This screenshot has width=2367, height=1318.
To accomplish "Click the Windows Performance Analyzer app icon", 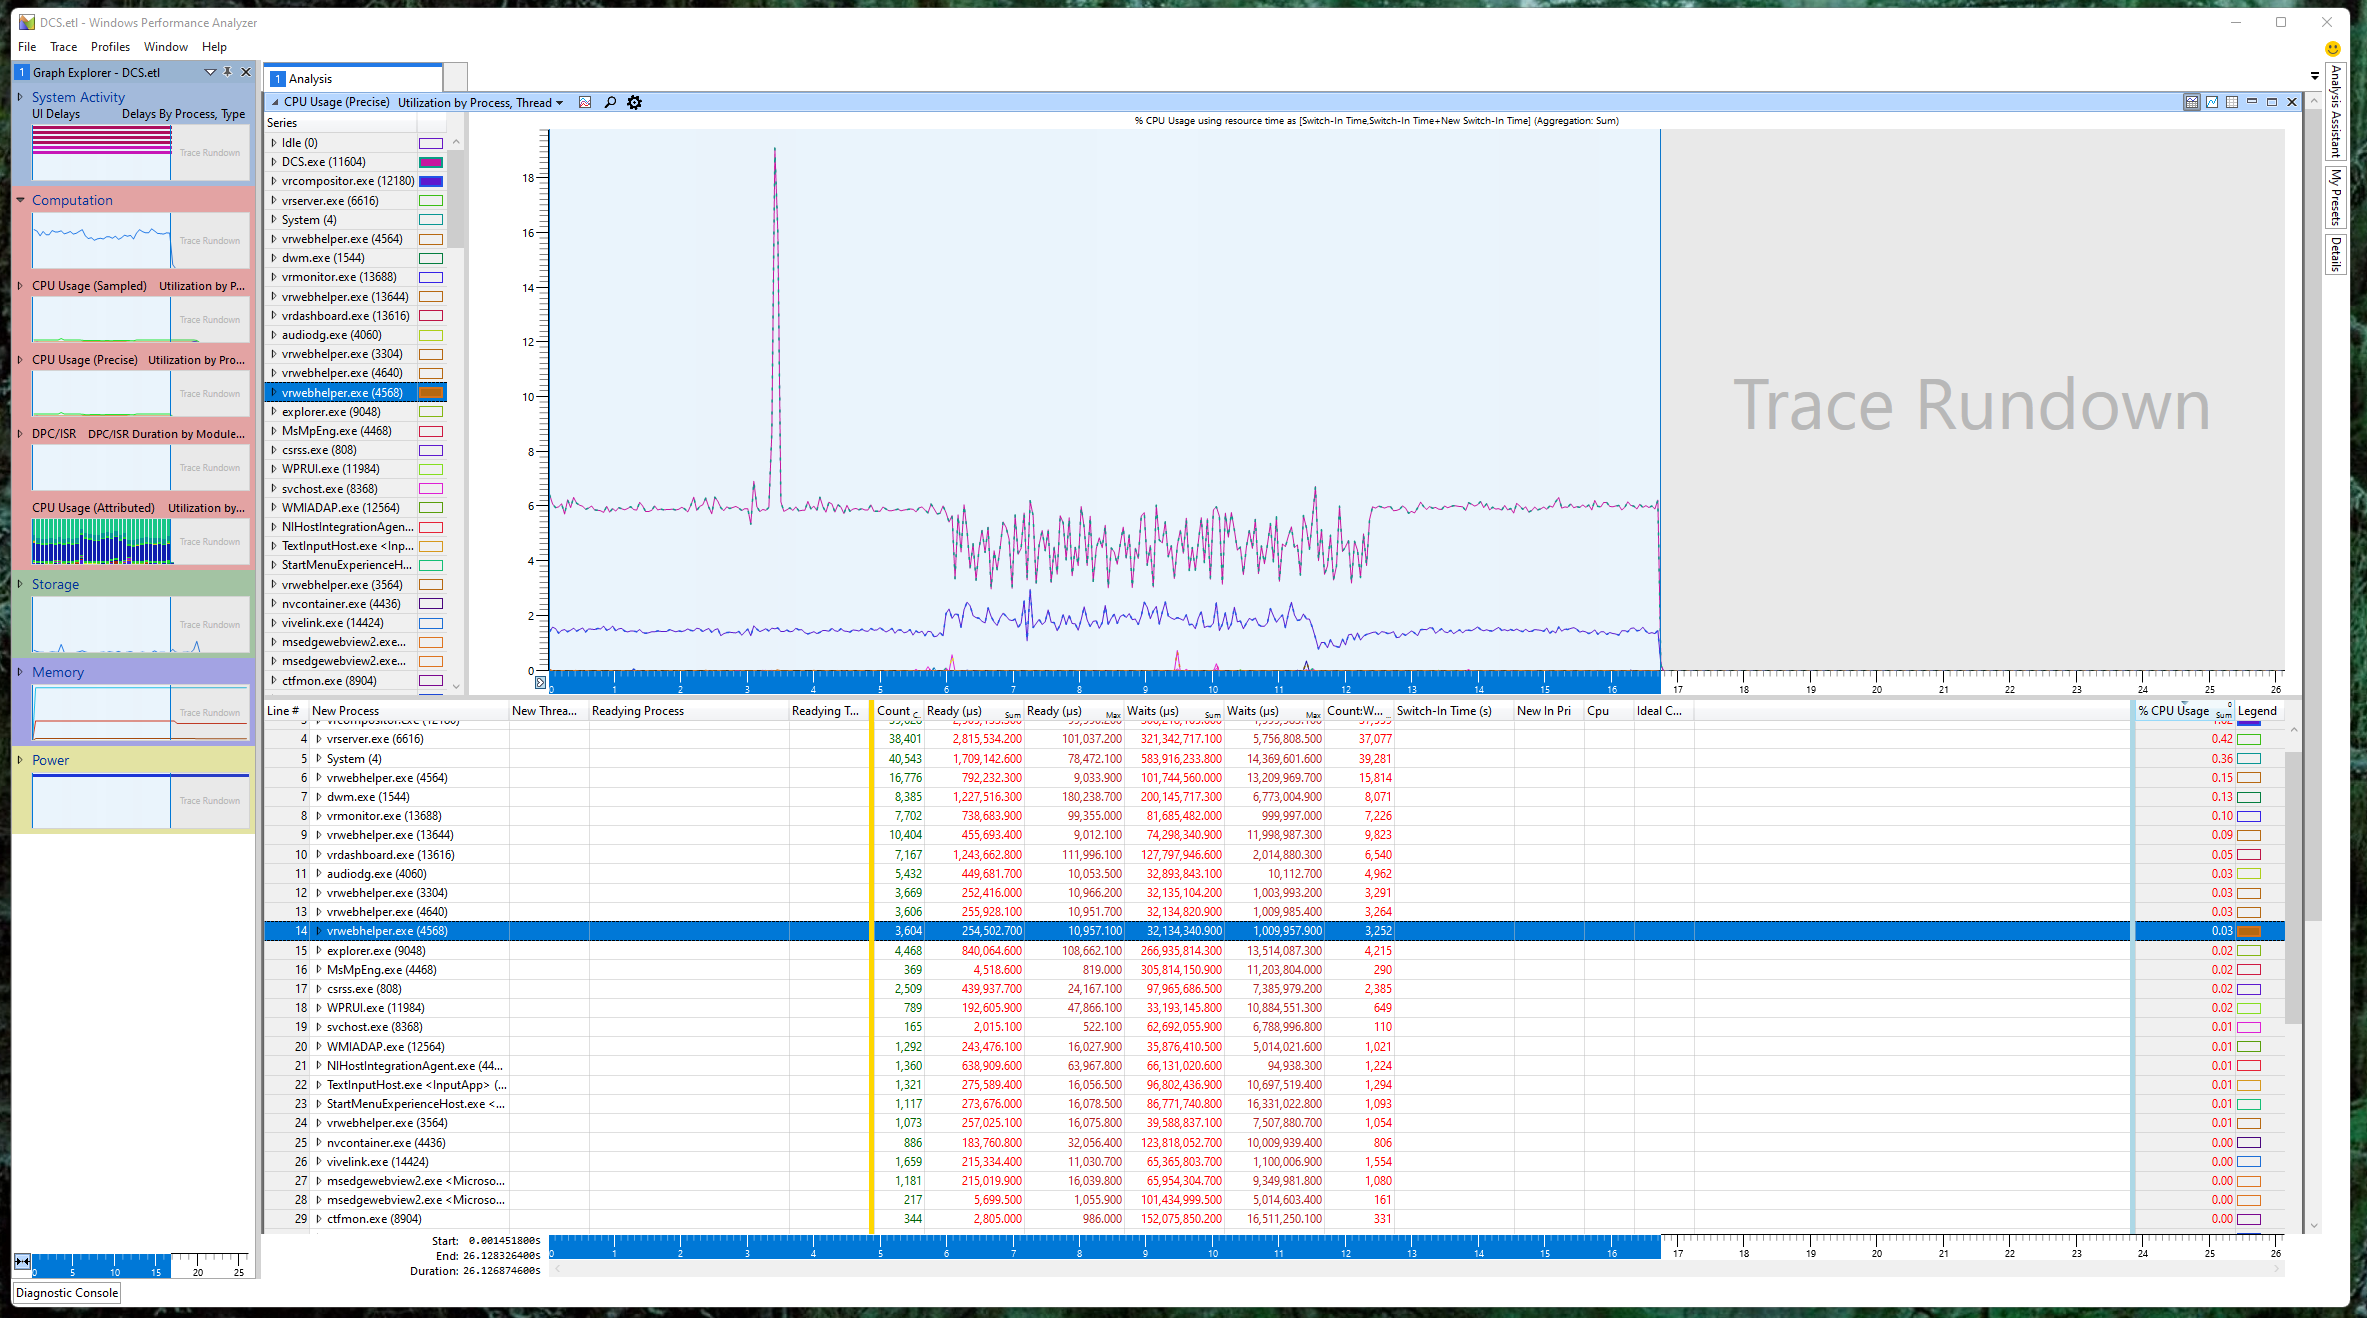I will (27, 22).
